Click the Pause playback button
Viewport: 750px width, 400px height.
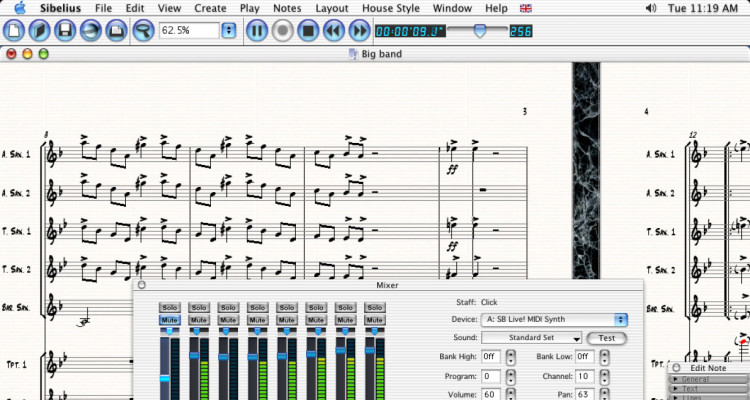pos(256,31)
